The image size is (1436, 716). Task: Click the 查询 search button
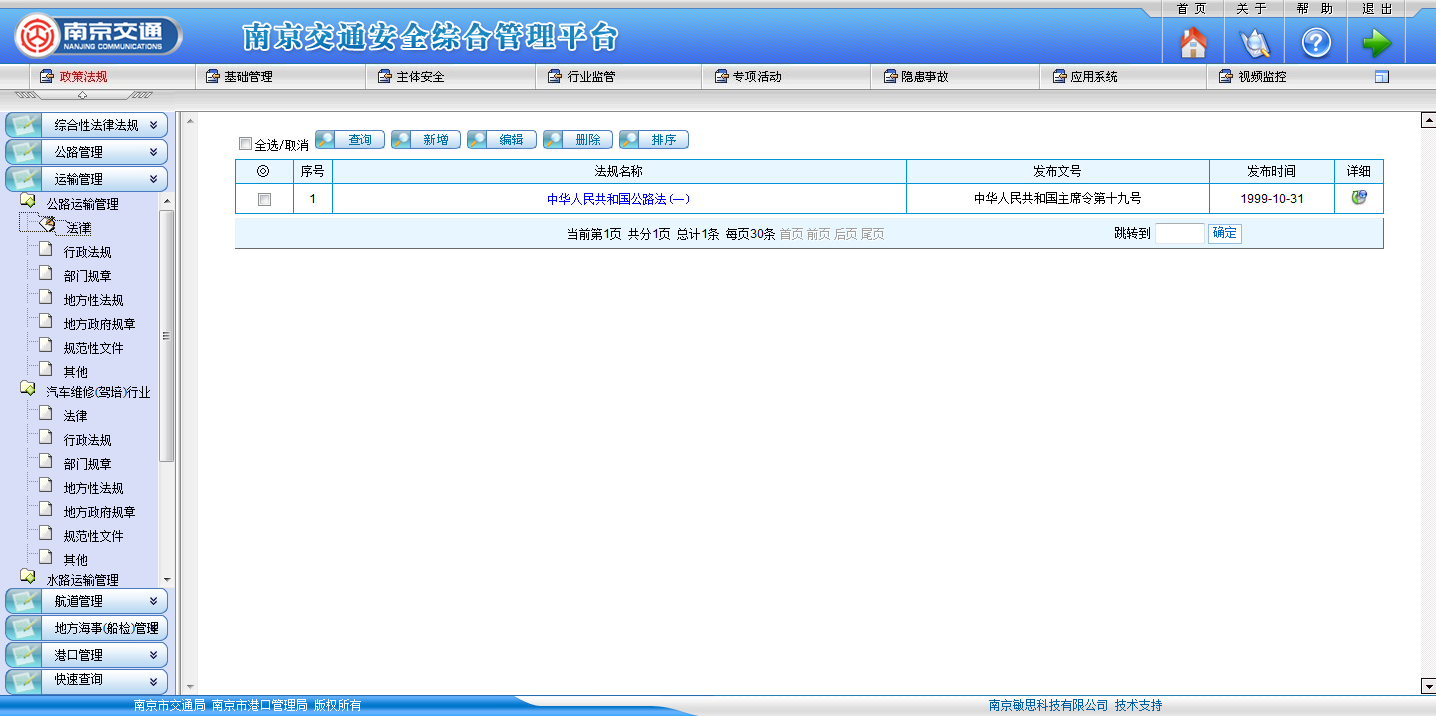click(x=350, y=140)
